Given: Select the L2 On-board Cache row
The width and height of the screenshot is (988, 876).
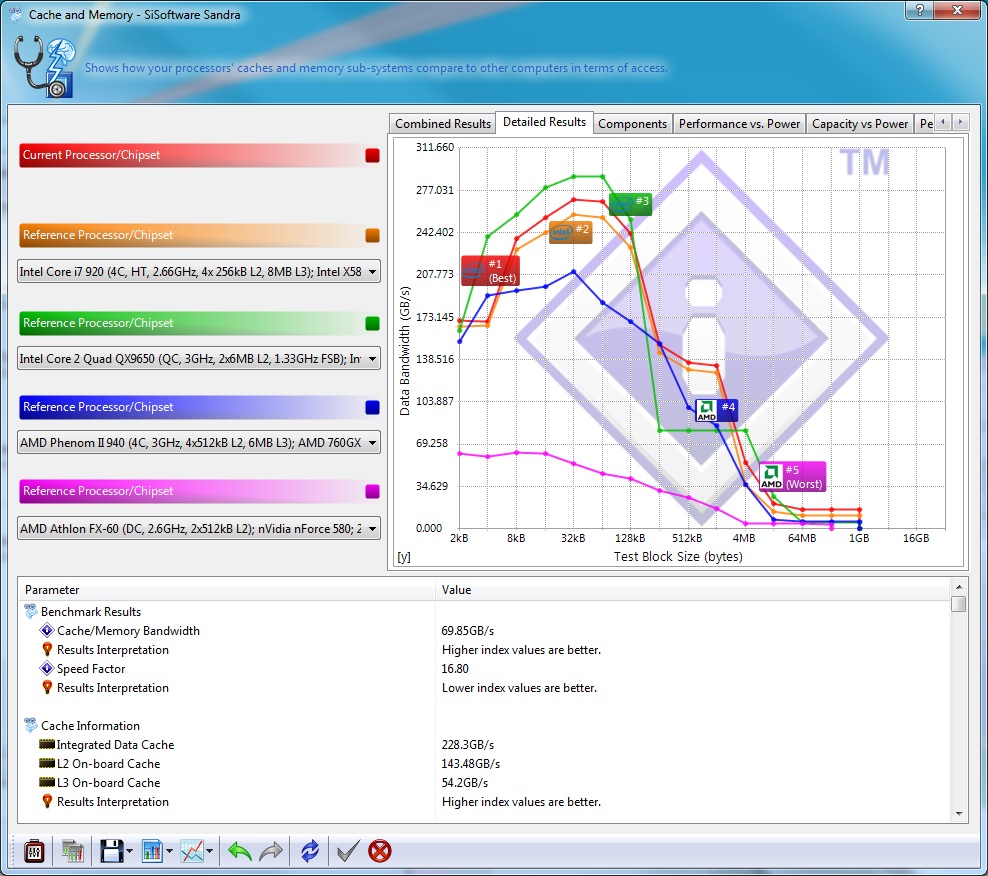Looking at the screenshot, I should 484,763.
